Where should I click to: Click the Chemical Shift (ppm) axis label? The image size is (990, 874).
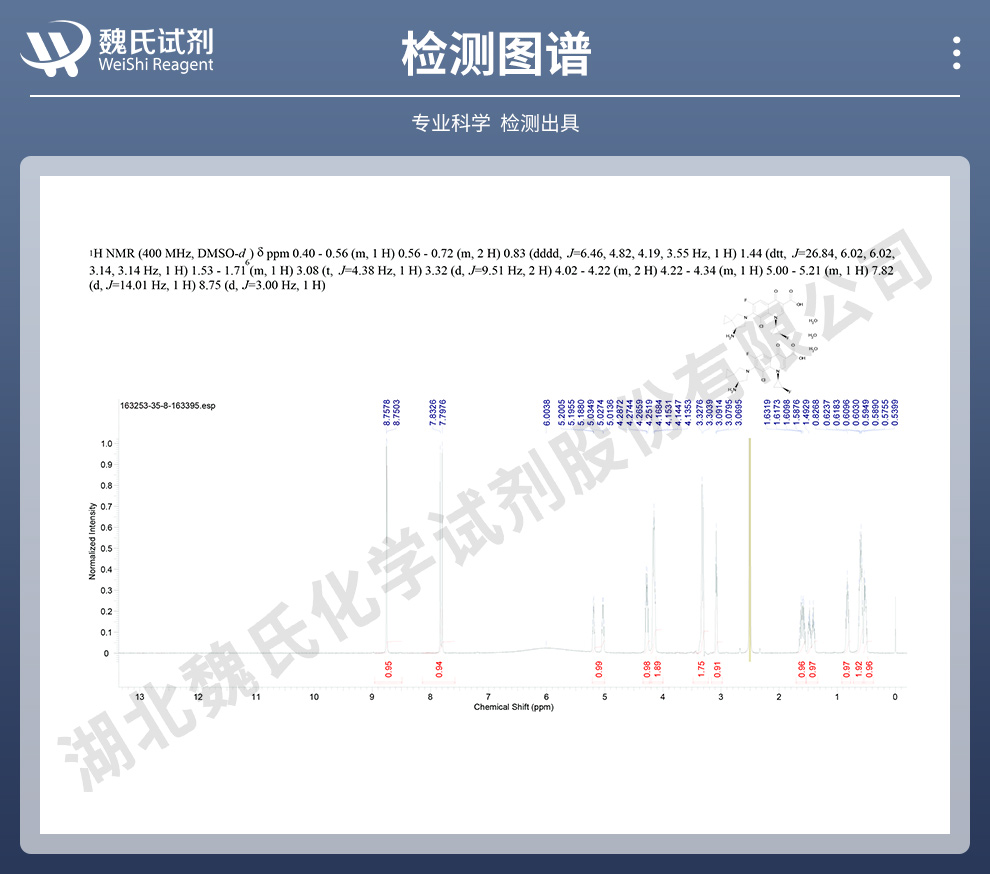(x=513, y=707)
